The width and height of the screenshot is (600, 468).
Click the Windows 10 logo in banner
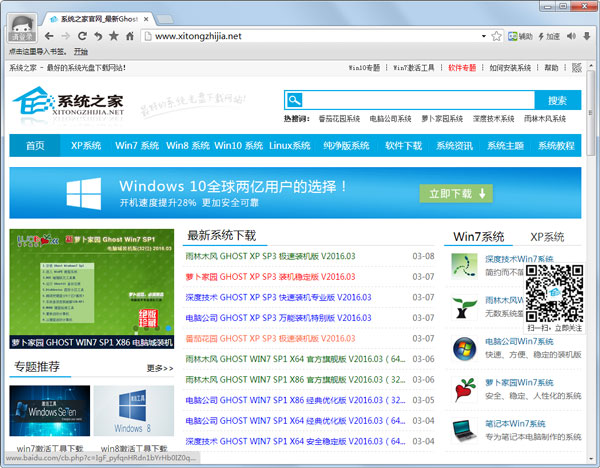click(84, 193)
